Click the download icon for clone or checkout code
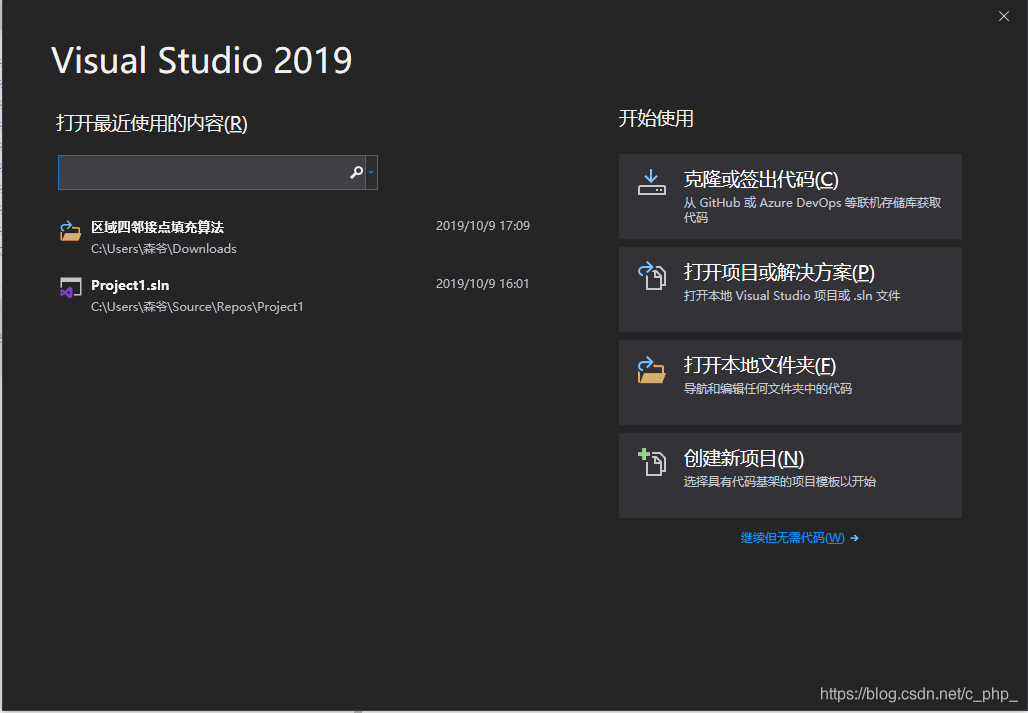The width and height of the screenshot is (1028, 713). click(652, 183)
